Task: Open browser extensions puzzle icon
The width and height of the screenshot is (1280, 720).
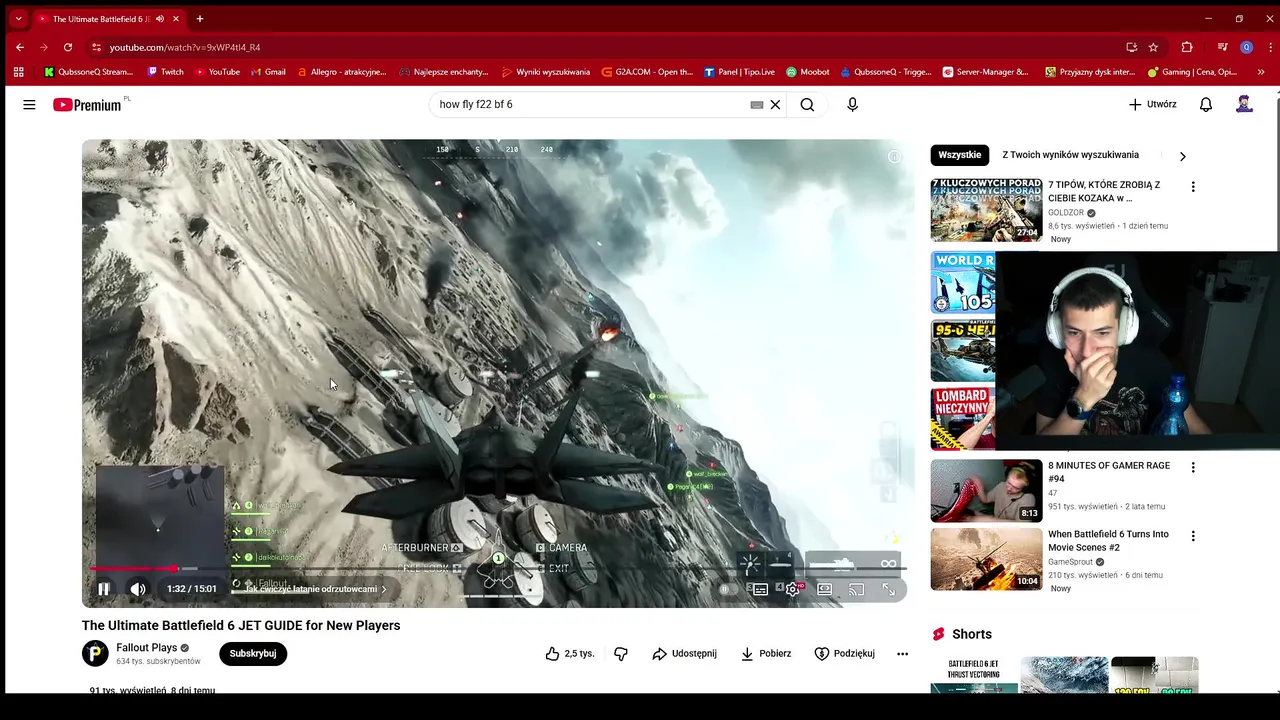Action: pyautogui.click(x=1187, y=47)
